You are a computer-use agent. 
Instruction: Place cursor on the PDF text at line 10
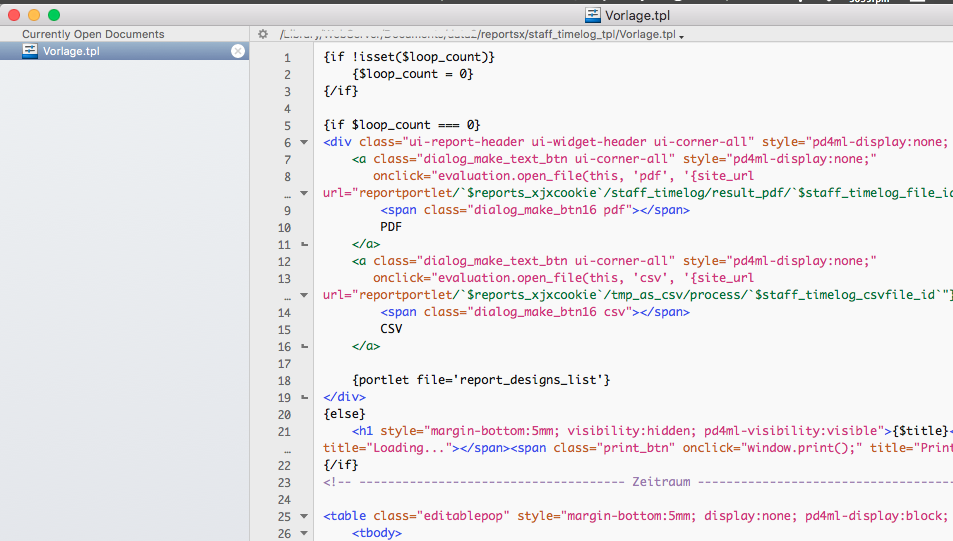(x=391, y=227)
